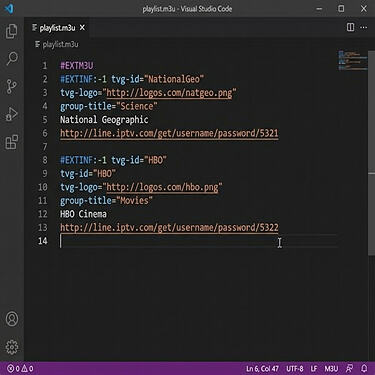This screenshot has height=375, width=375.
Task: Click the National Geographic channel name
Action: 104,120
